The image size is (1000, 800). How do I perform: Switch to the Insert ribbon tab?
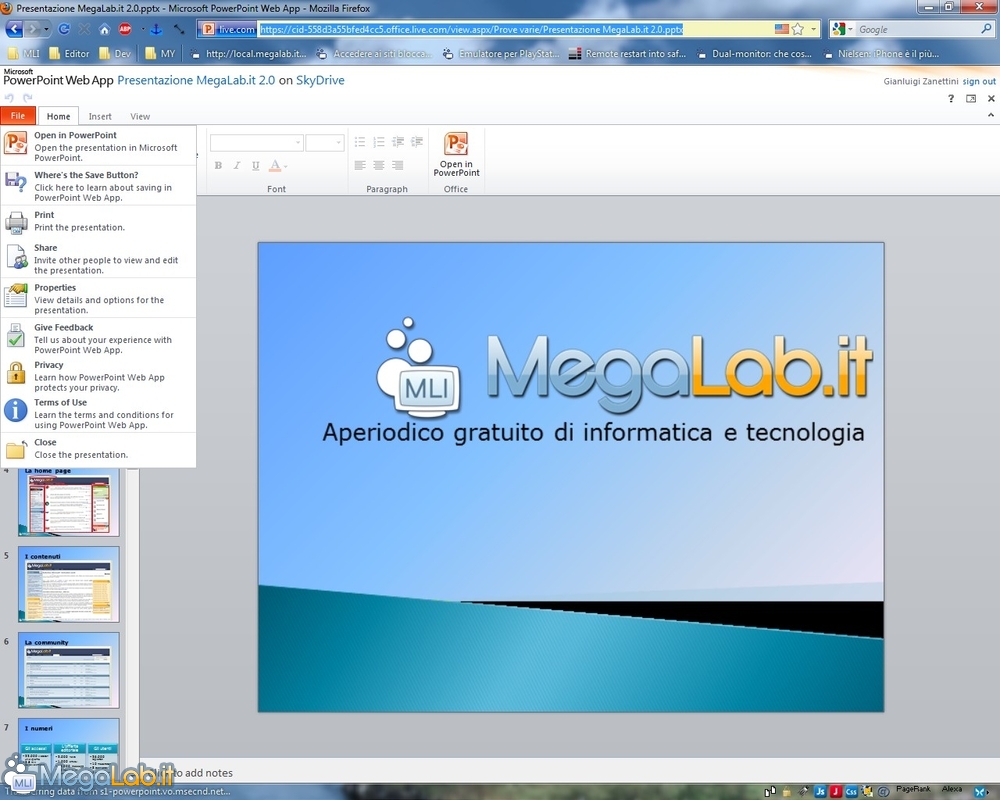pyautogui.click(x=100, y=116)
